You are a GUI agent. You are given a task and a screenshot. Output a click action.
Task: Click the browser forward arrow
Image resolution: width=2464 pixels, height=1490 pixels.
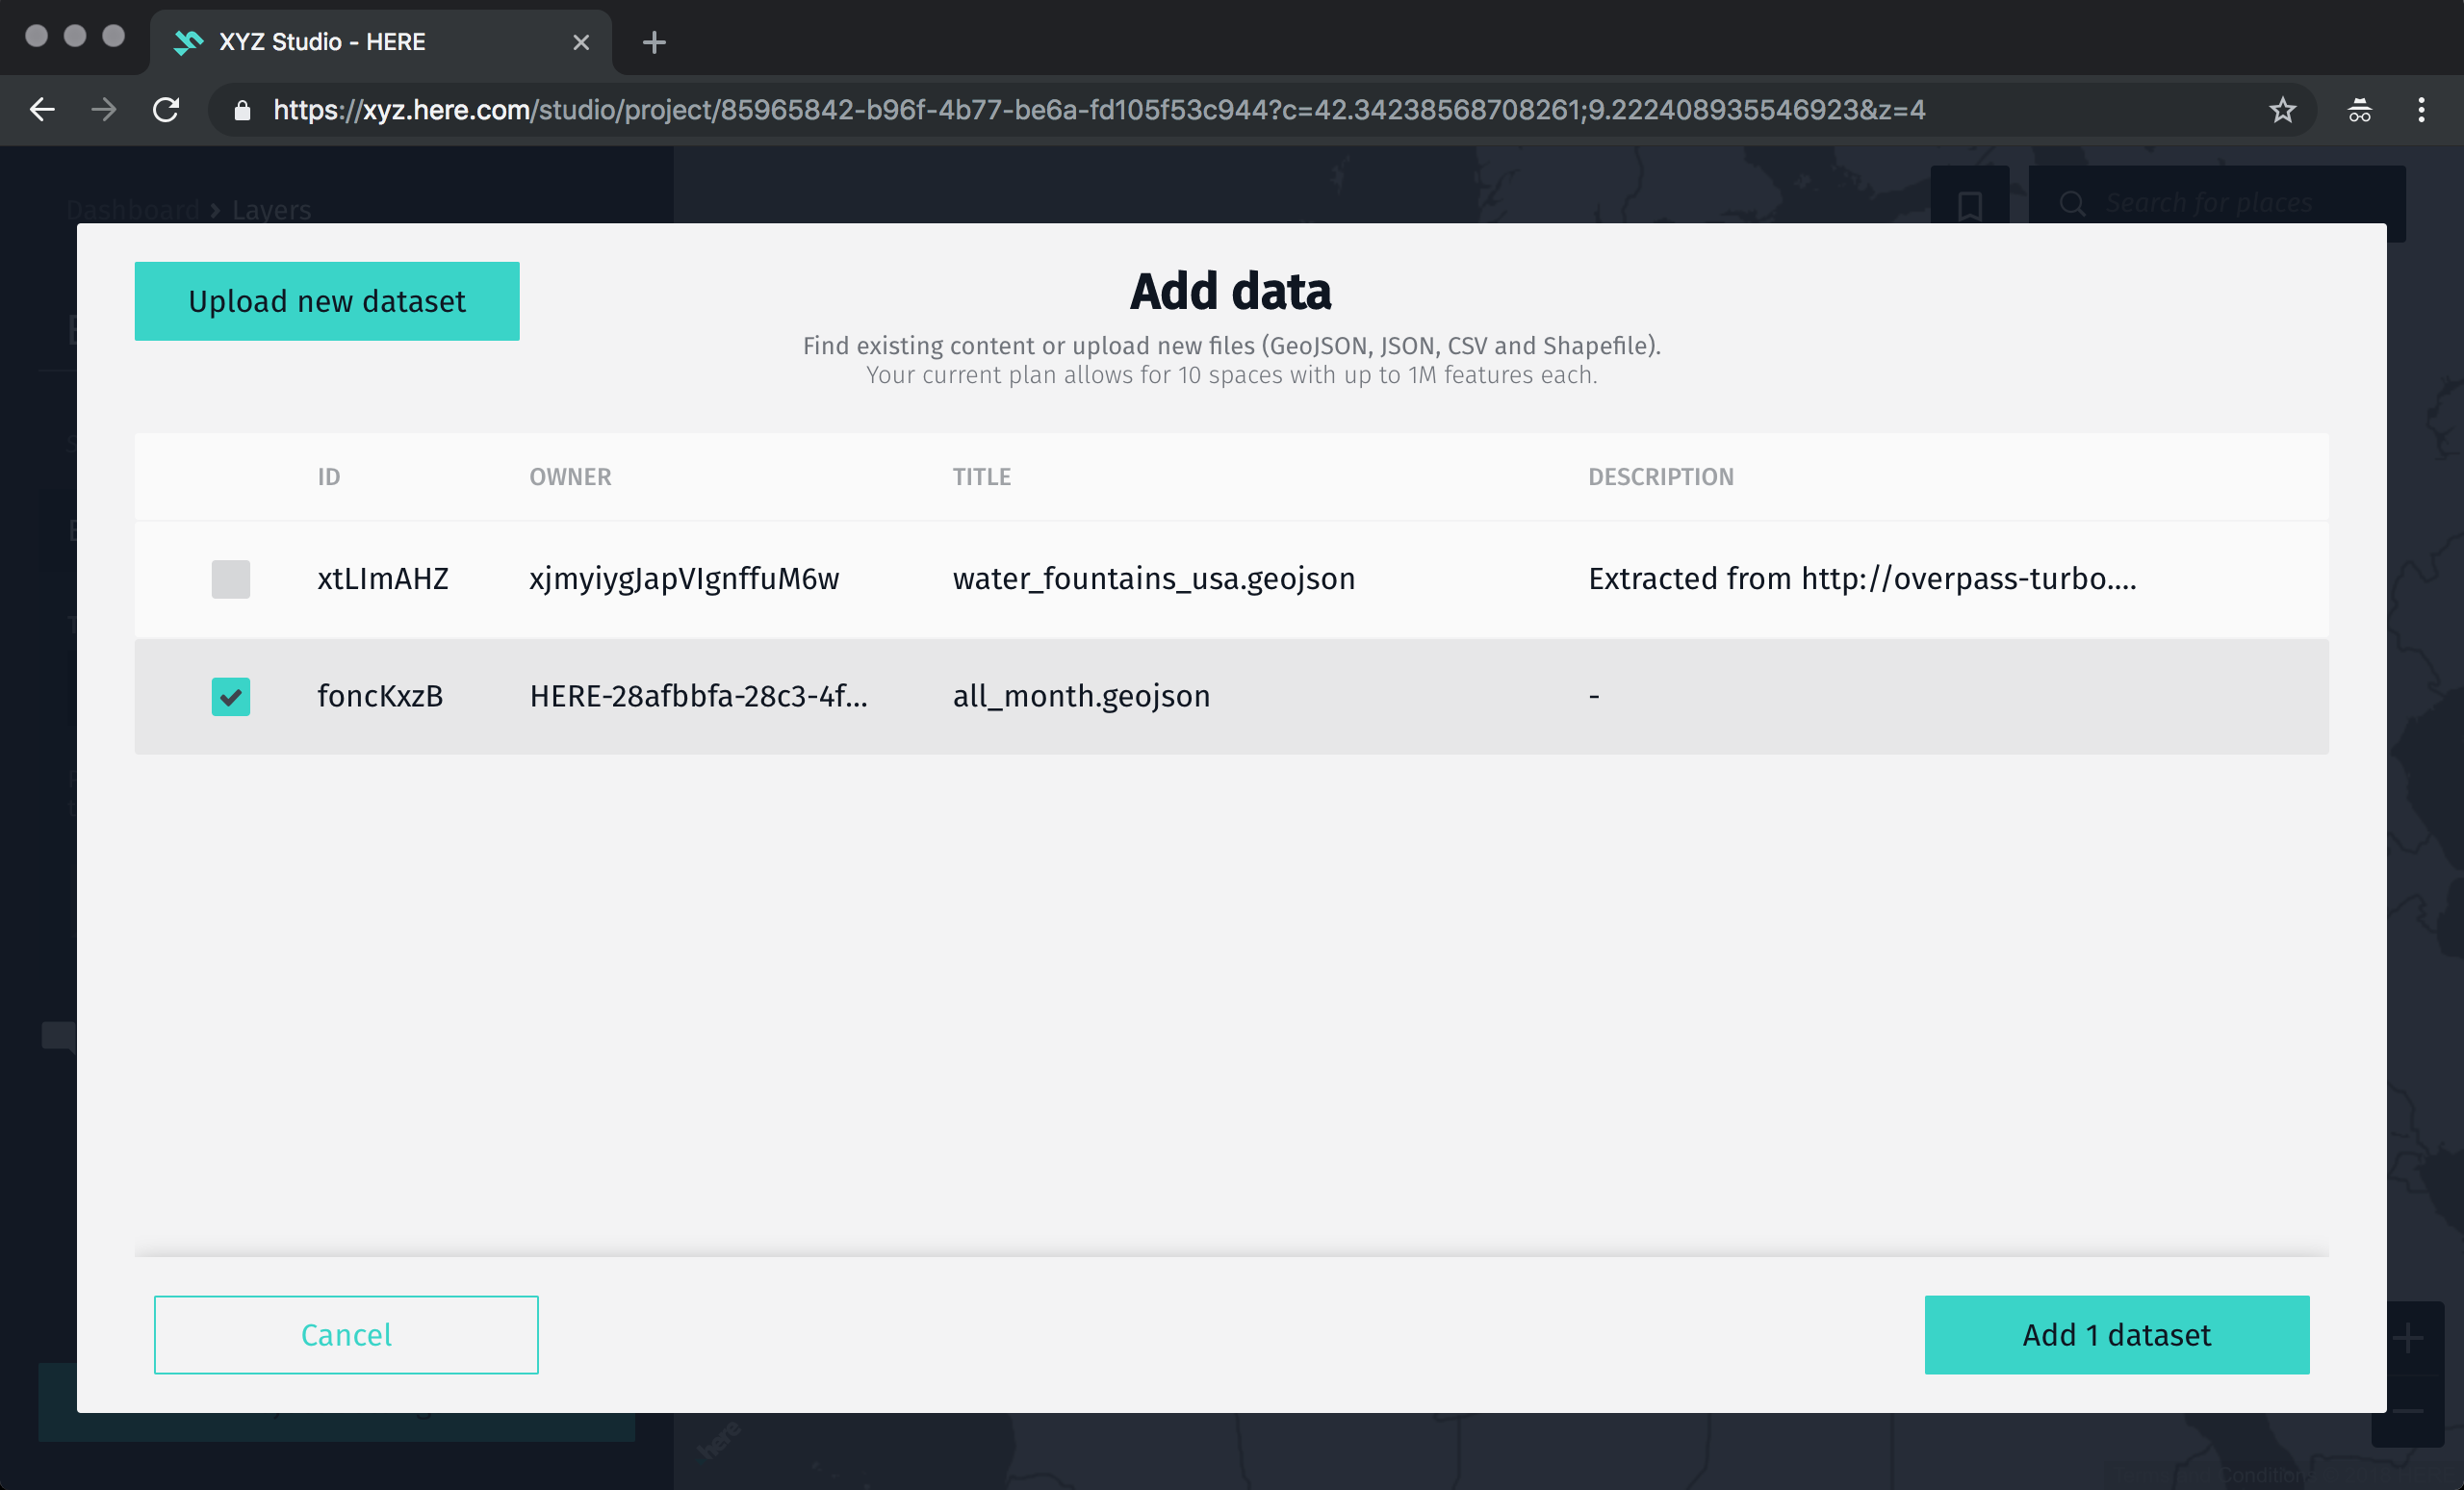pos(104,110)
